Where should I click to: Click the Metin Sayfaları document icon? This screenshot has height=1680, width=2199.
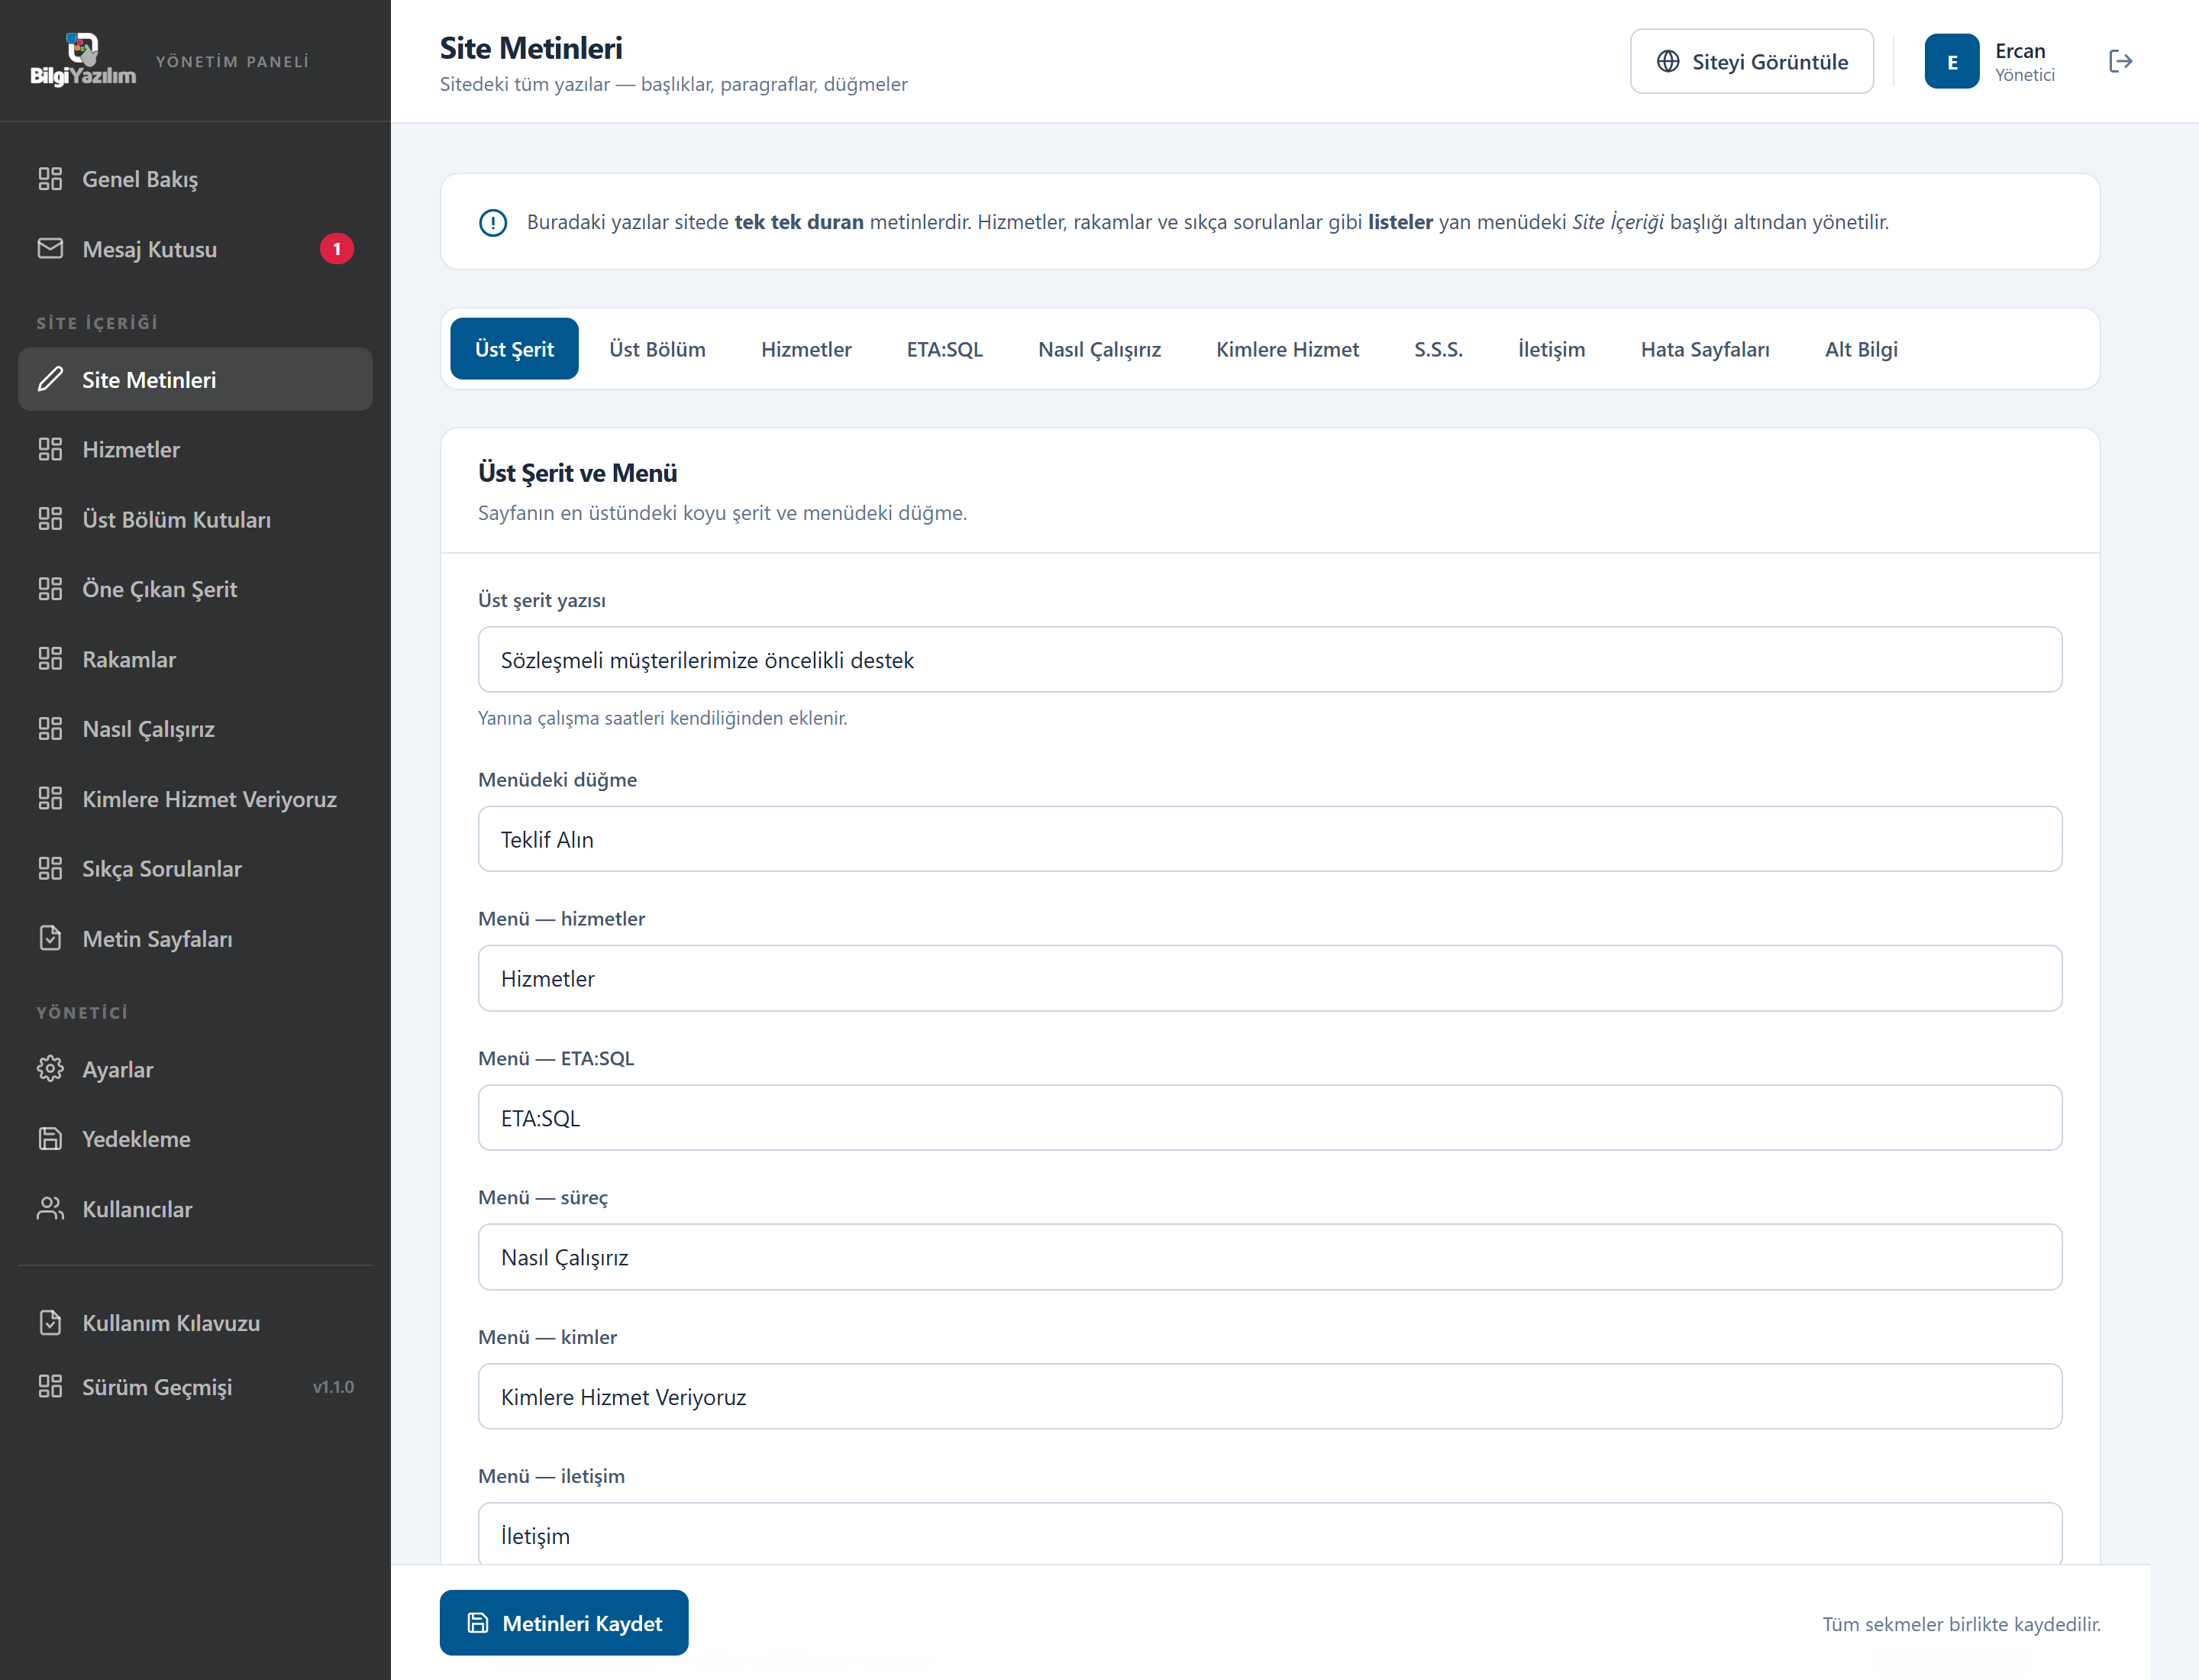click(50, 939)
